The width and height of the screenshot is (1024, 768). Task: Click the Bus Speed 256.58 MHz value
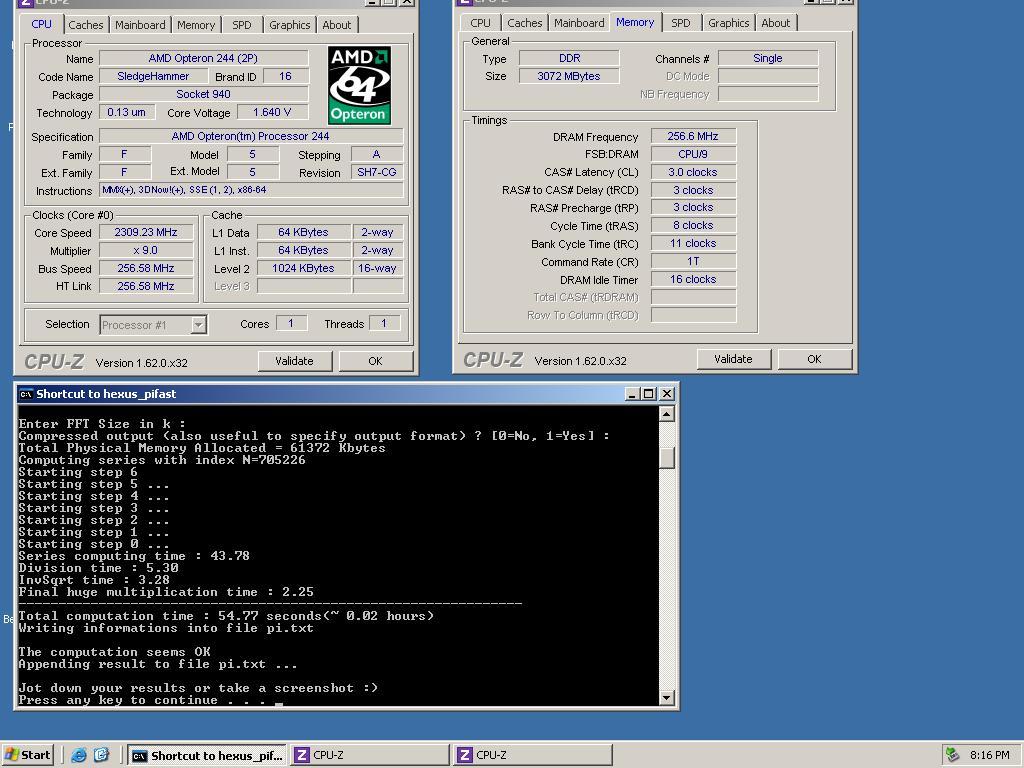pyautogui.click(x=146, y=268)
